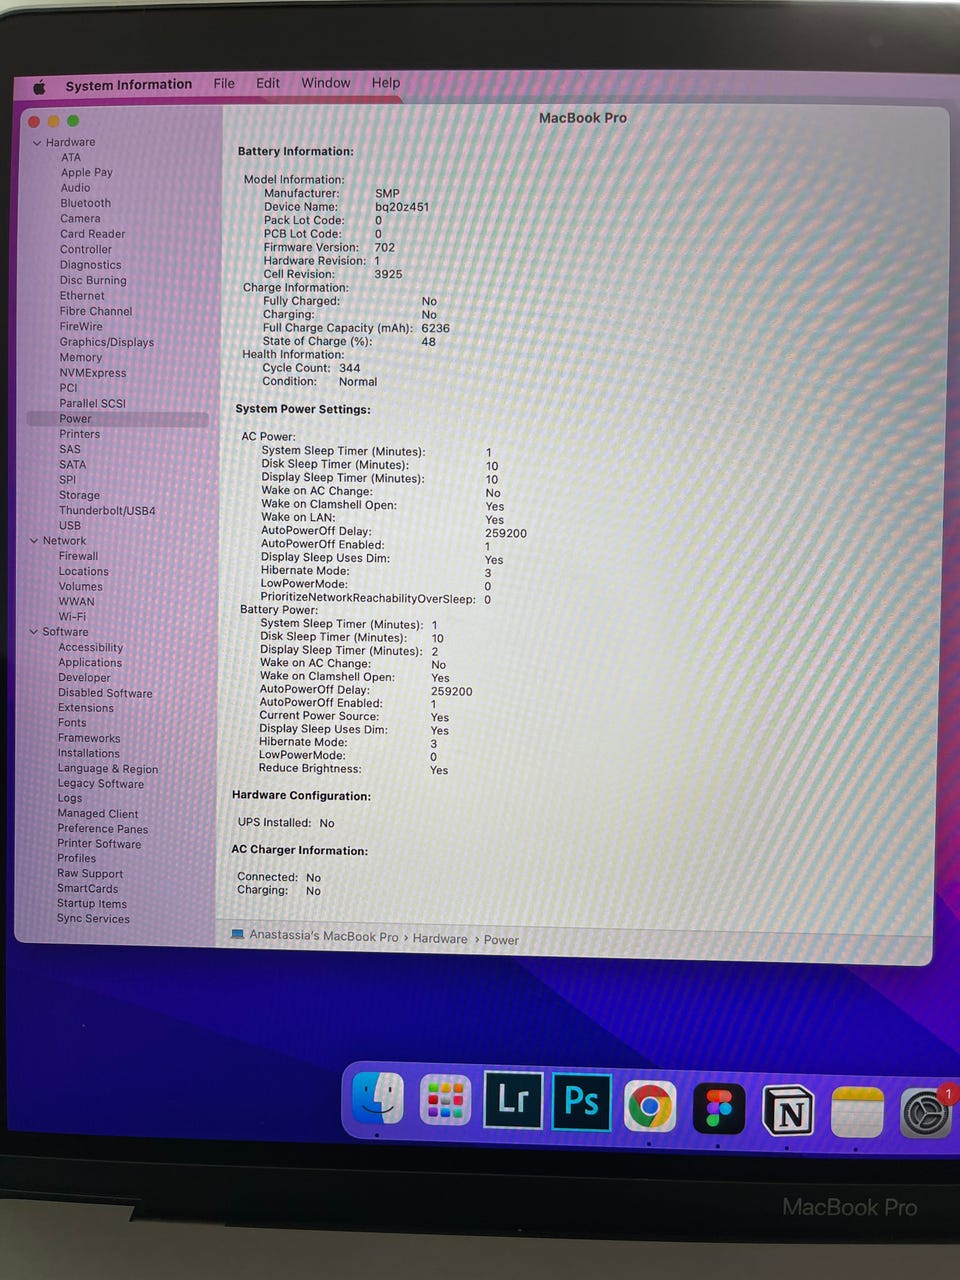Click Power in the path bar
Screen dimensions: 960x1280
501,940
